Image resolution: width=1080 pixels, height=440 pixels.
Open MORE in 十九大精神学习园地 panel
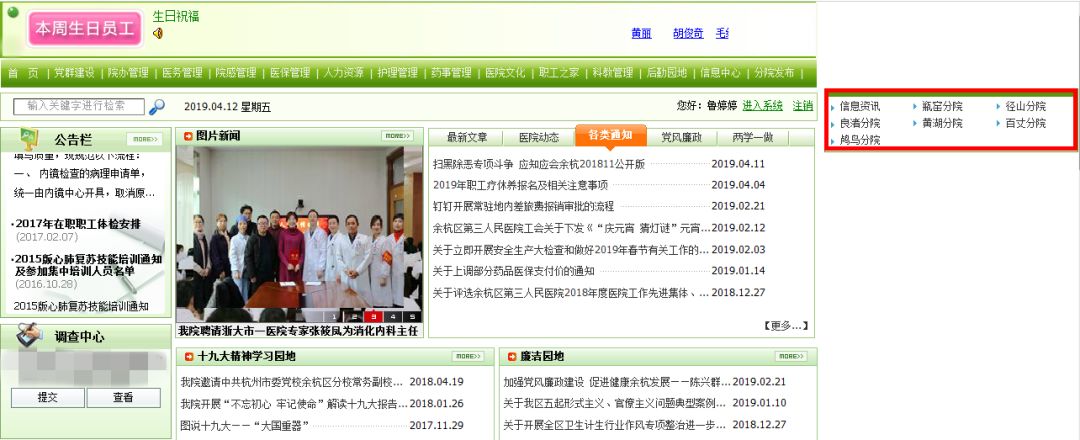tap(468, 356)
